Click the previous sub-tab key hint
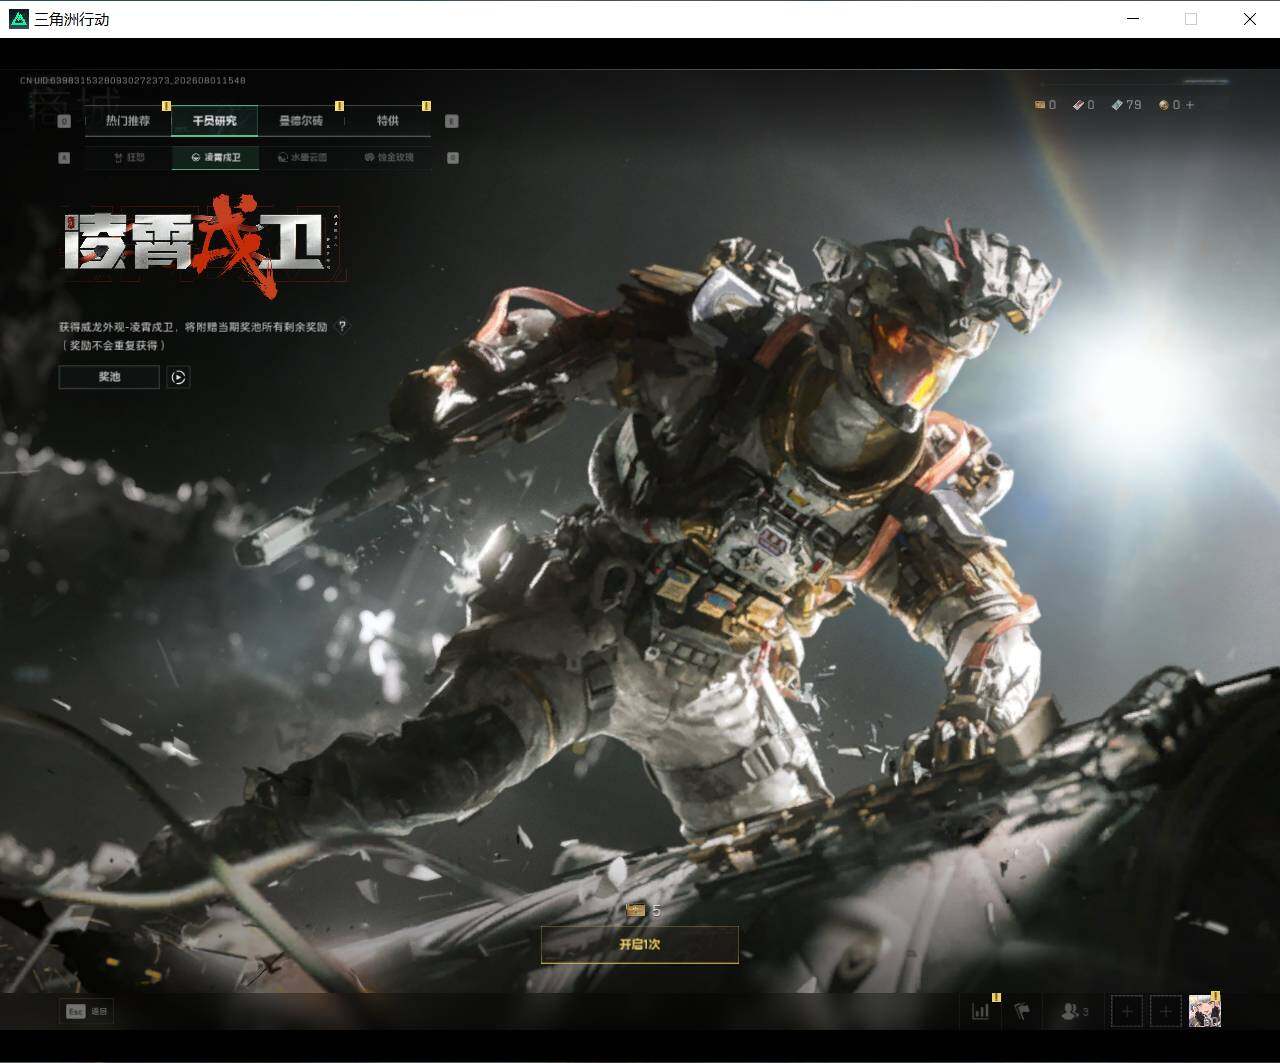 (65, 158)
